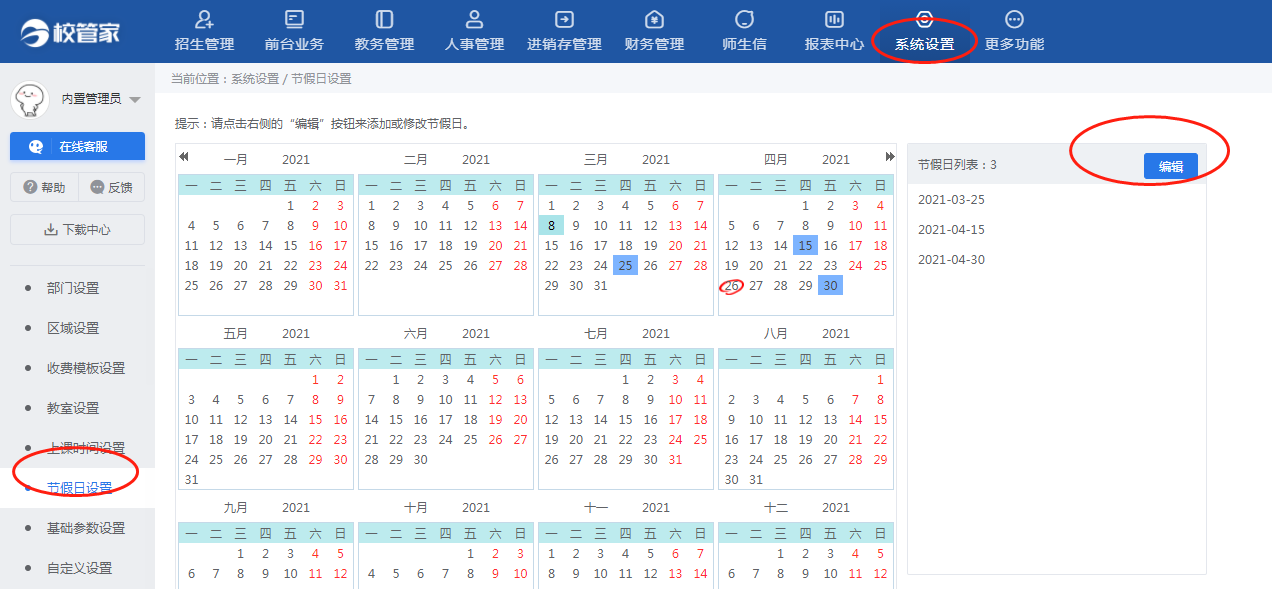This screenshot has height=589, width=1272.
Task: Open 报表中心 module
Action: (834, 31)
